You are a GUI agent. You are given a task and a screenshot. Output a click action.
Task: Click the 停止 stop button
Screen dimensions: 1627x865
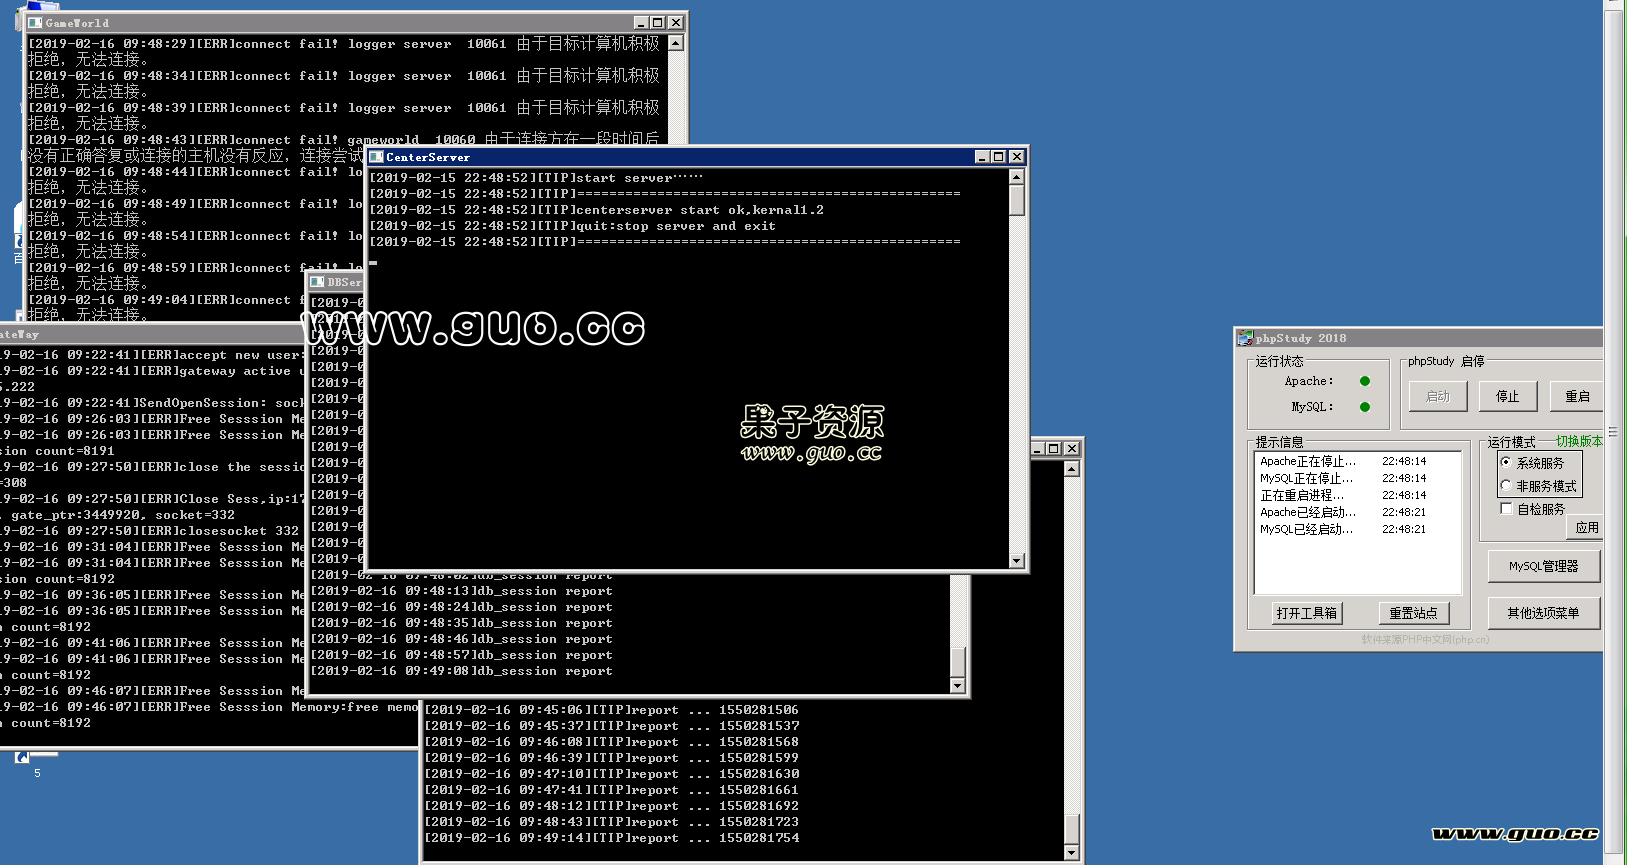tap(1507, 396)
